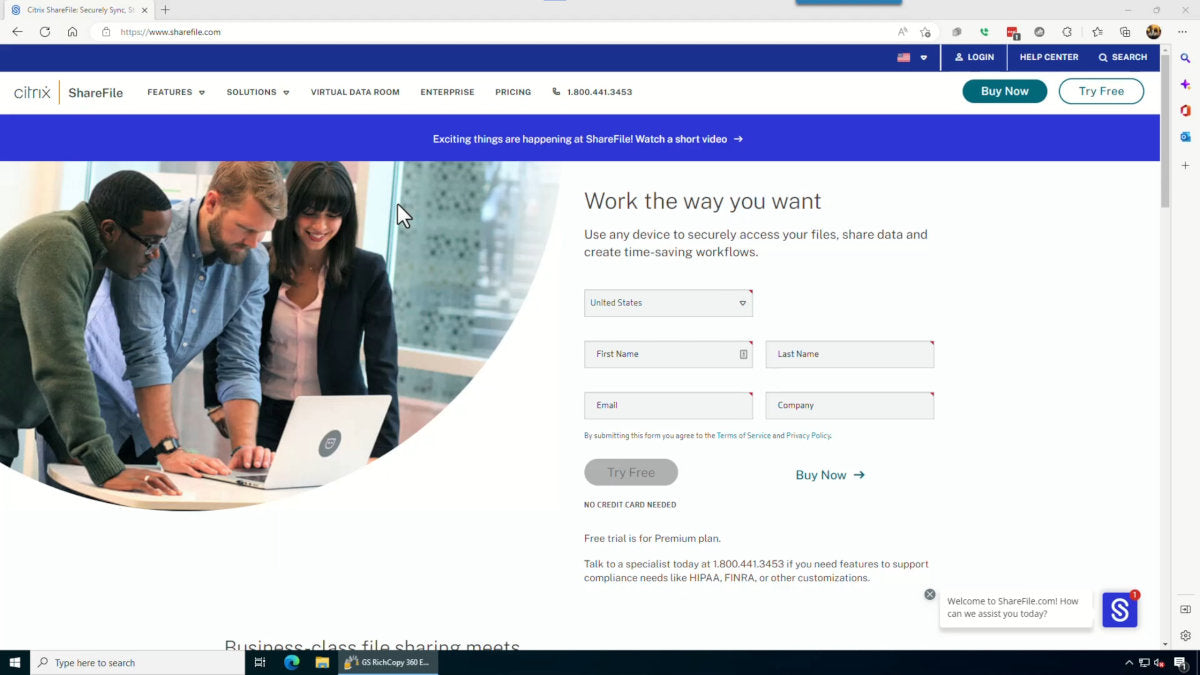This screenshot has height=675, width=1200.
Task: Open the Terms of Service link
Action: click(744, 436)
